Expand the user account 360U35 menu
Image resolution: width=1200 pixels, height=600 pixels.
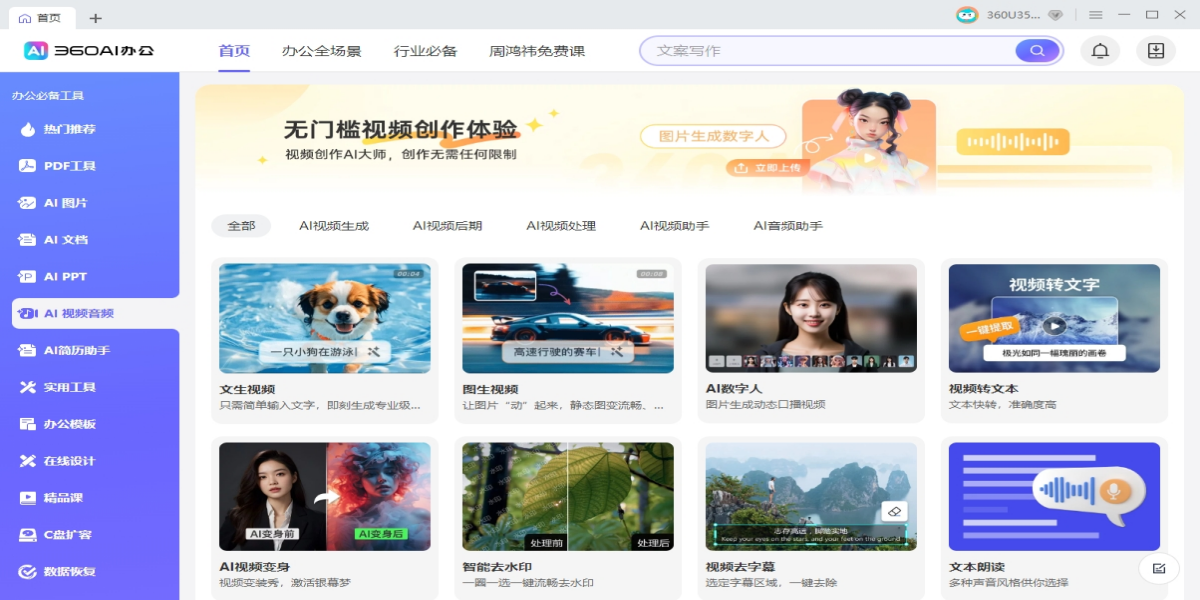tap(1012, 15)
